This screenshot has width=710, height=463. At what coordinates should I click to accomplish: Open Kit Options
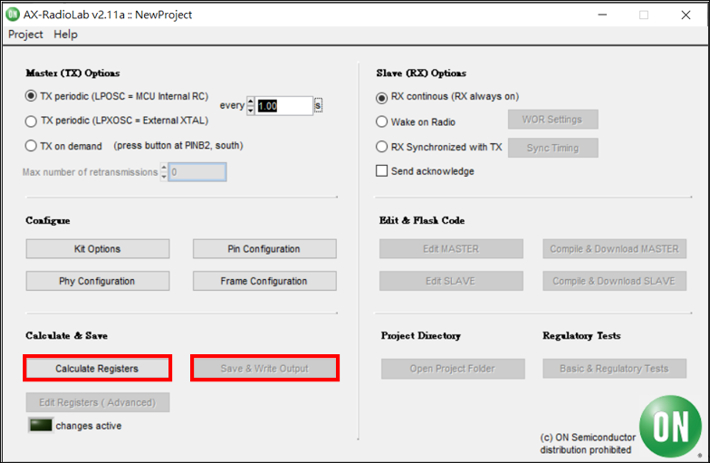click(98, 249)
